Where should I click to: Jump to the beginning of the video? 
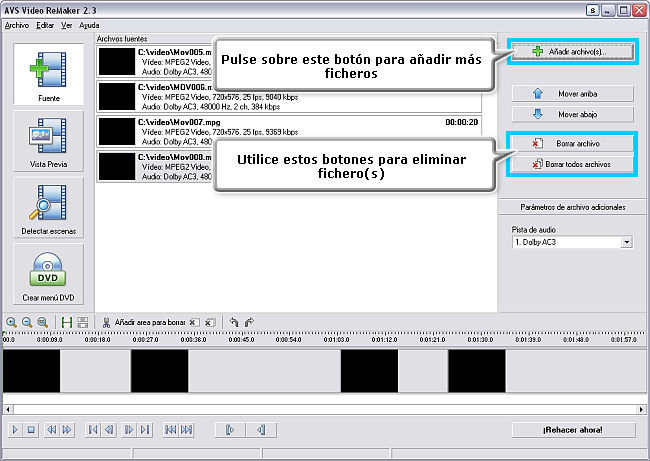(x=93, y=429)
